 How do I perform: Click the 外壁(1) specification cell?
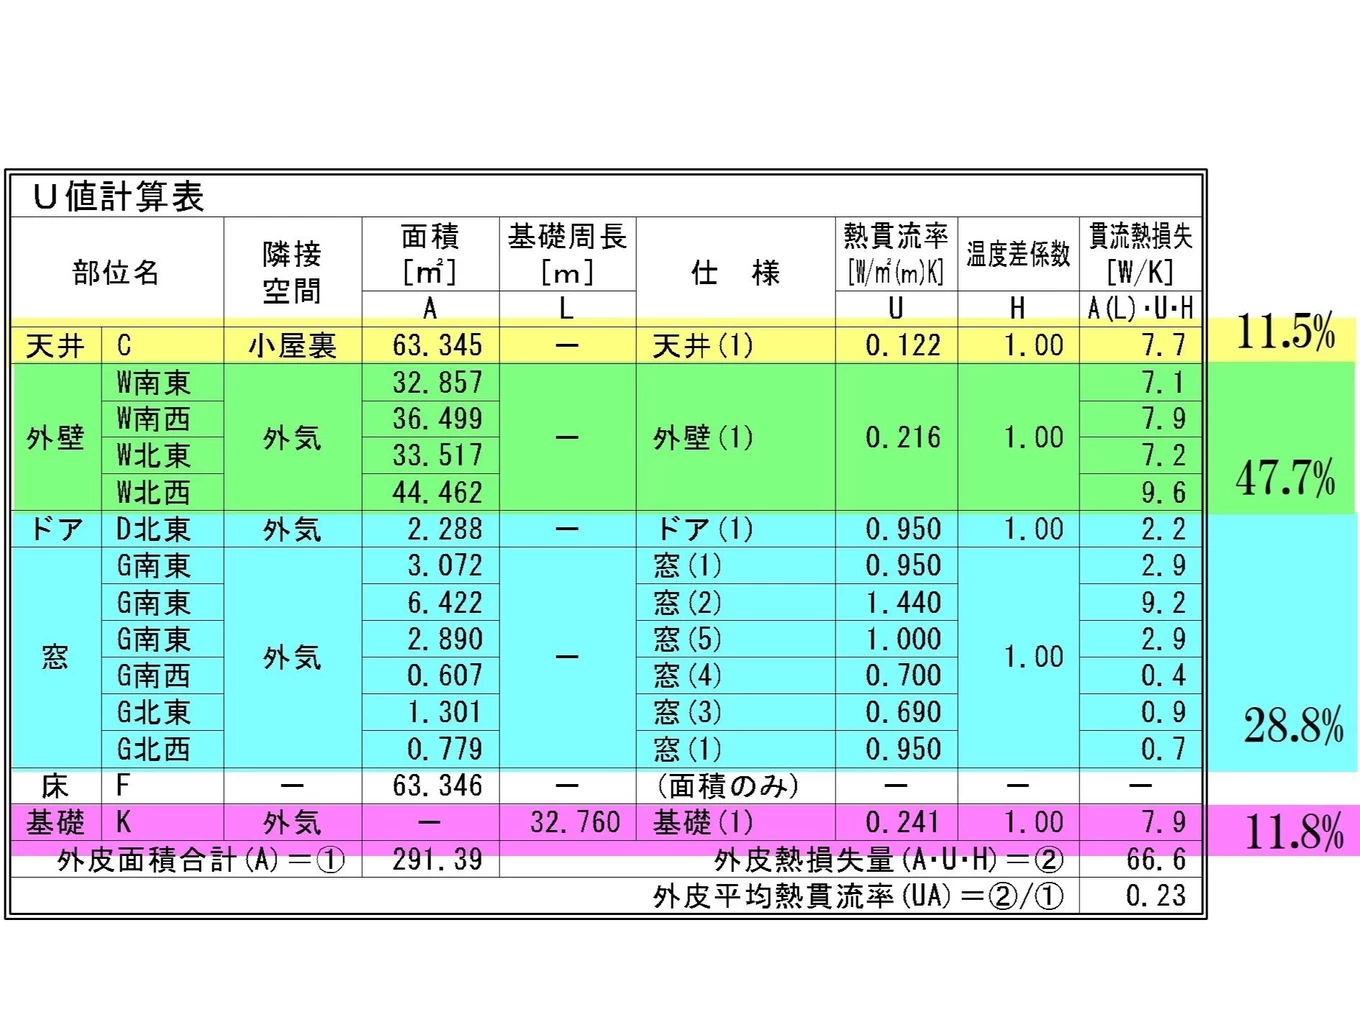click(x=703, y=438)
